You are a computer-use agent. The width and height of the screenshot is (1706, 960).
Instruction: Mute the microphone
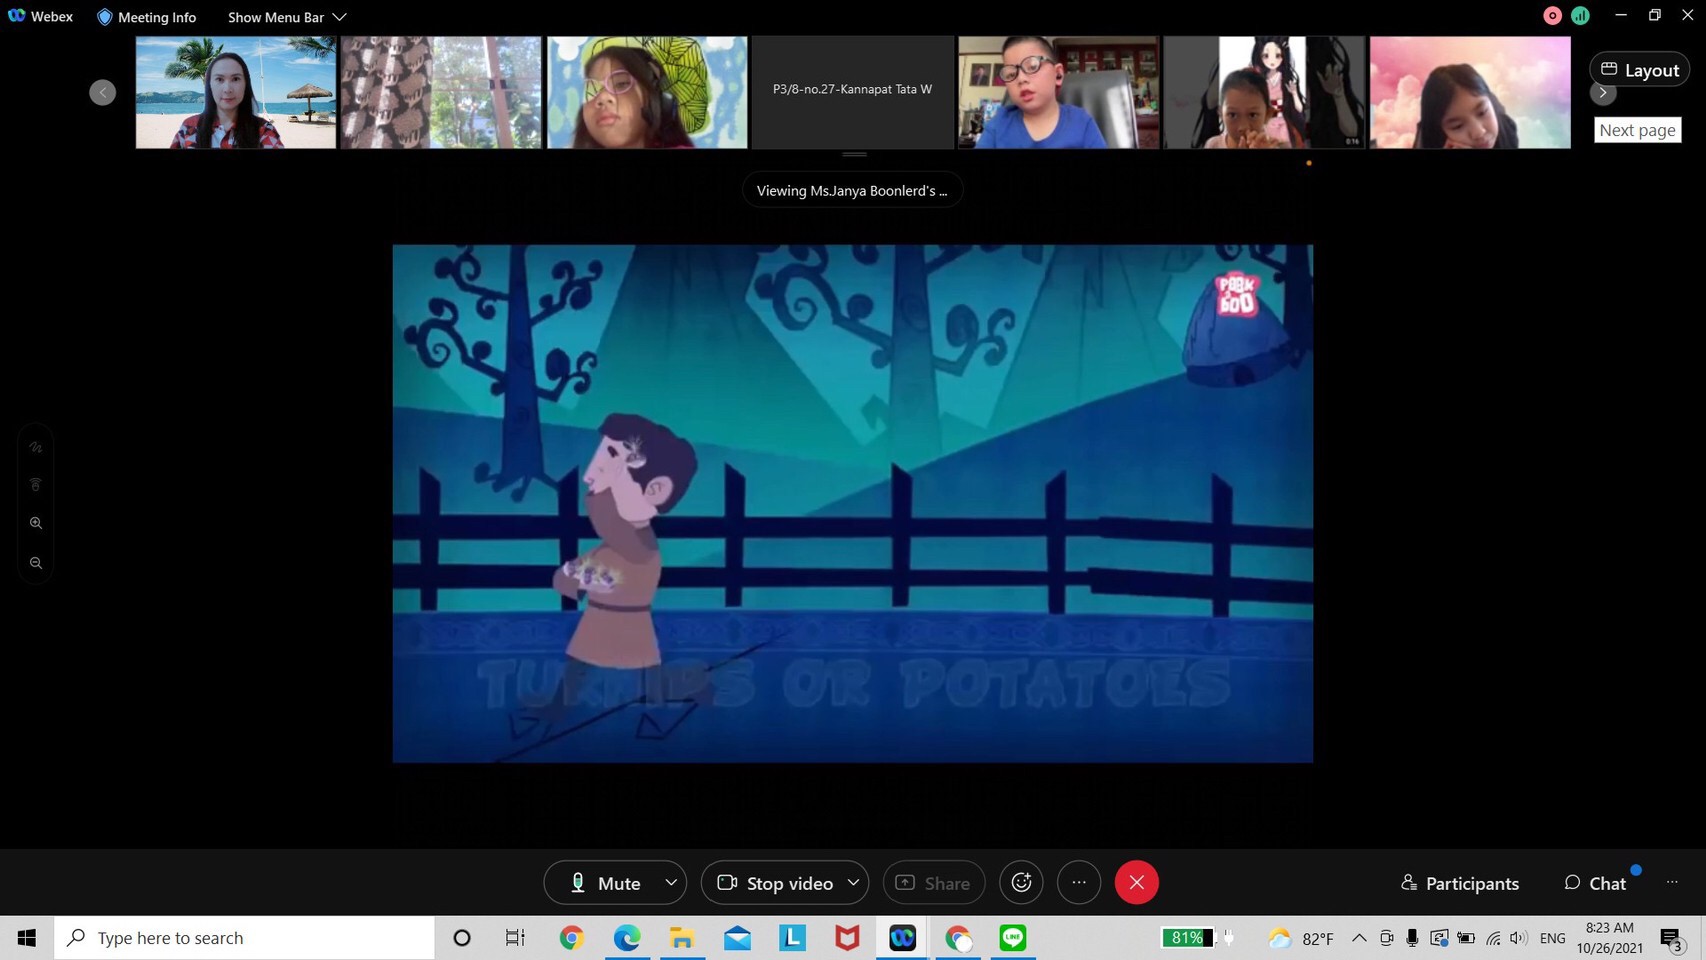point(604,883)
